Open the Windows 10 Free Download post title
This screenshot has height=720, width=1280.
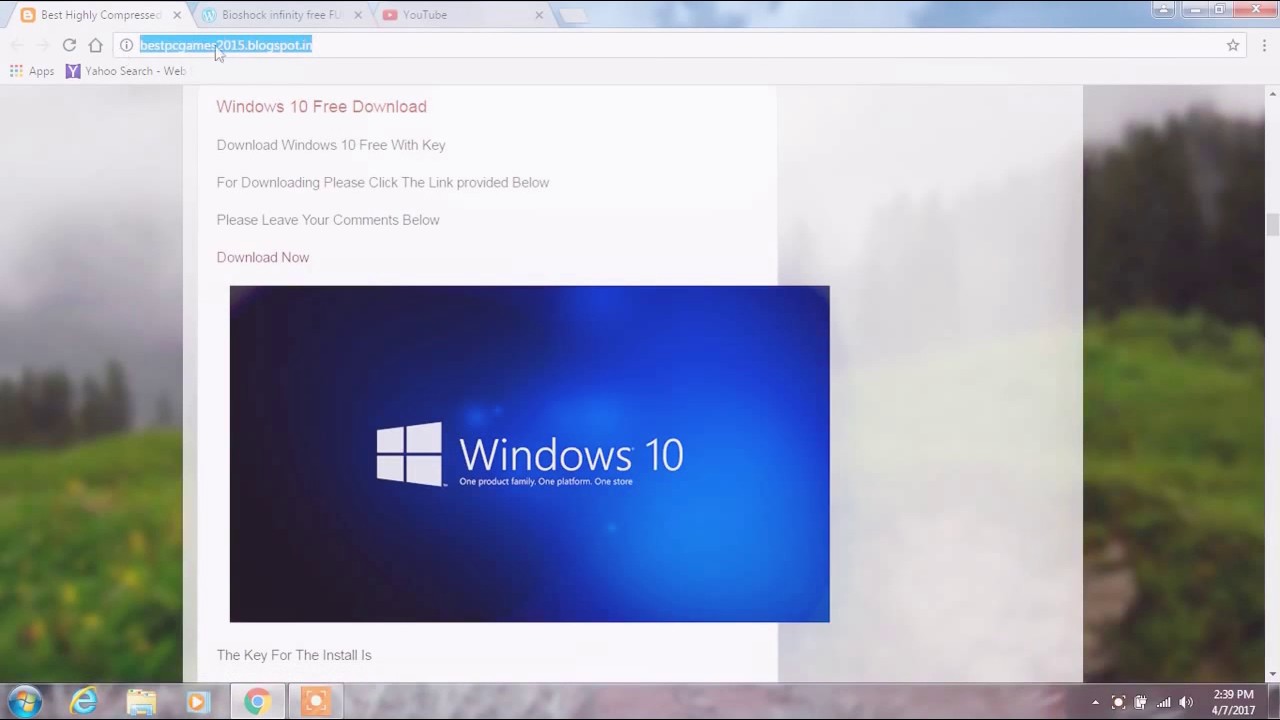pos(321,107)
